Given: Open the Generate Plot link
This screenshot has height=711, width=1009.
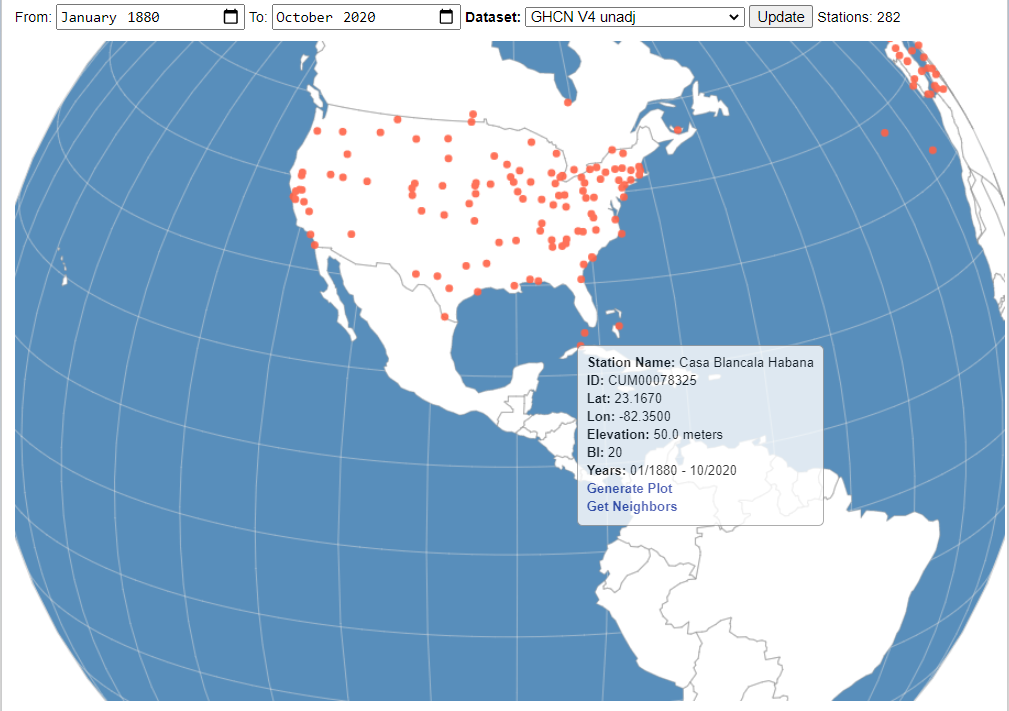Looking at the screenshot, I should coord(629,488).
